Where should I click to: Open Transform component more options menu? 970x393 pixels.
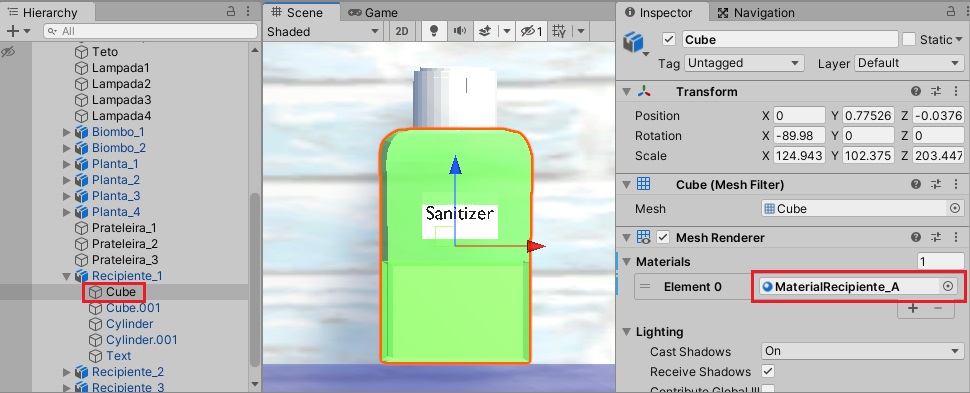[x=956, y=92]
